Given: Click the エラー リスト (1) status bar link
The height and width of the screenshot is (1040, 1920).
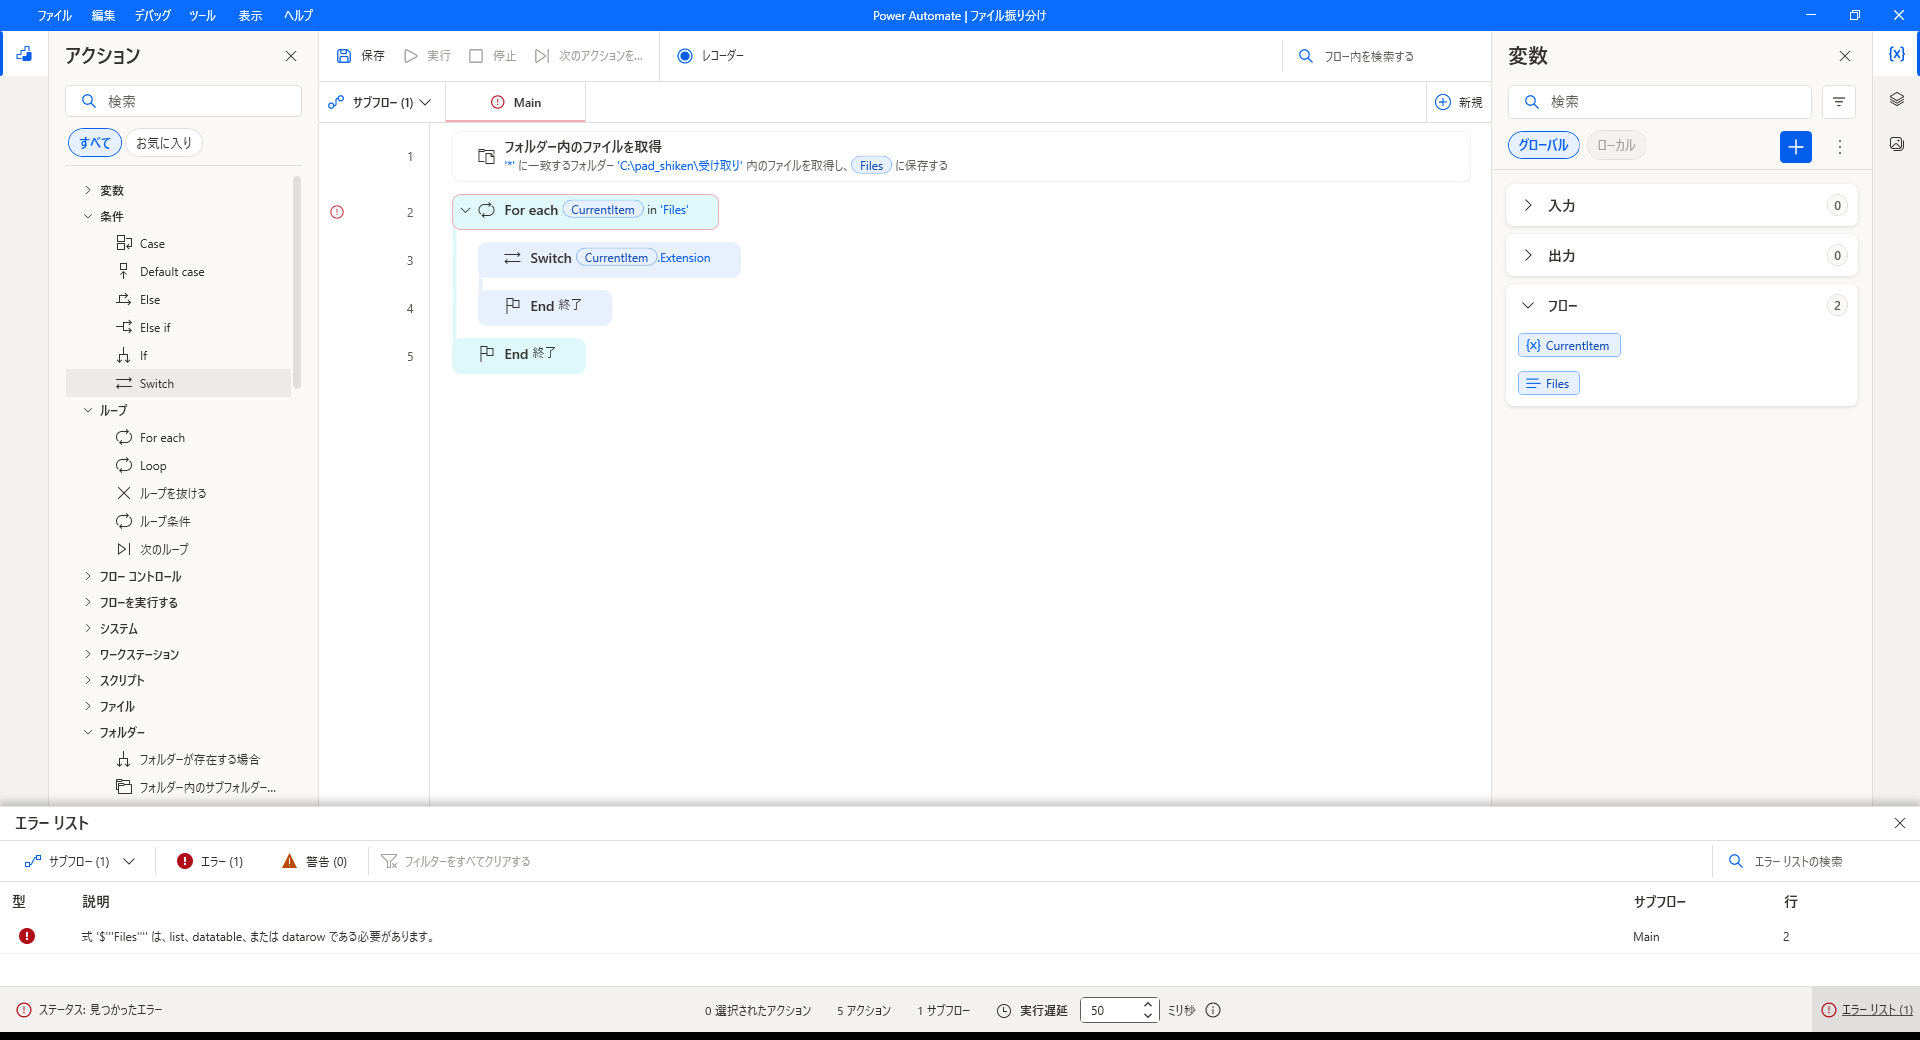Looking at the screenshot, I should pyautogui.click(x=1867, y=1010).
